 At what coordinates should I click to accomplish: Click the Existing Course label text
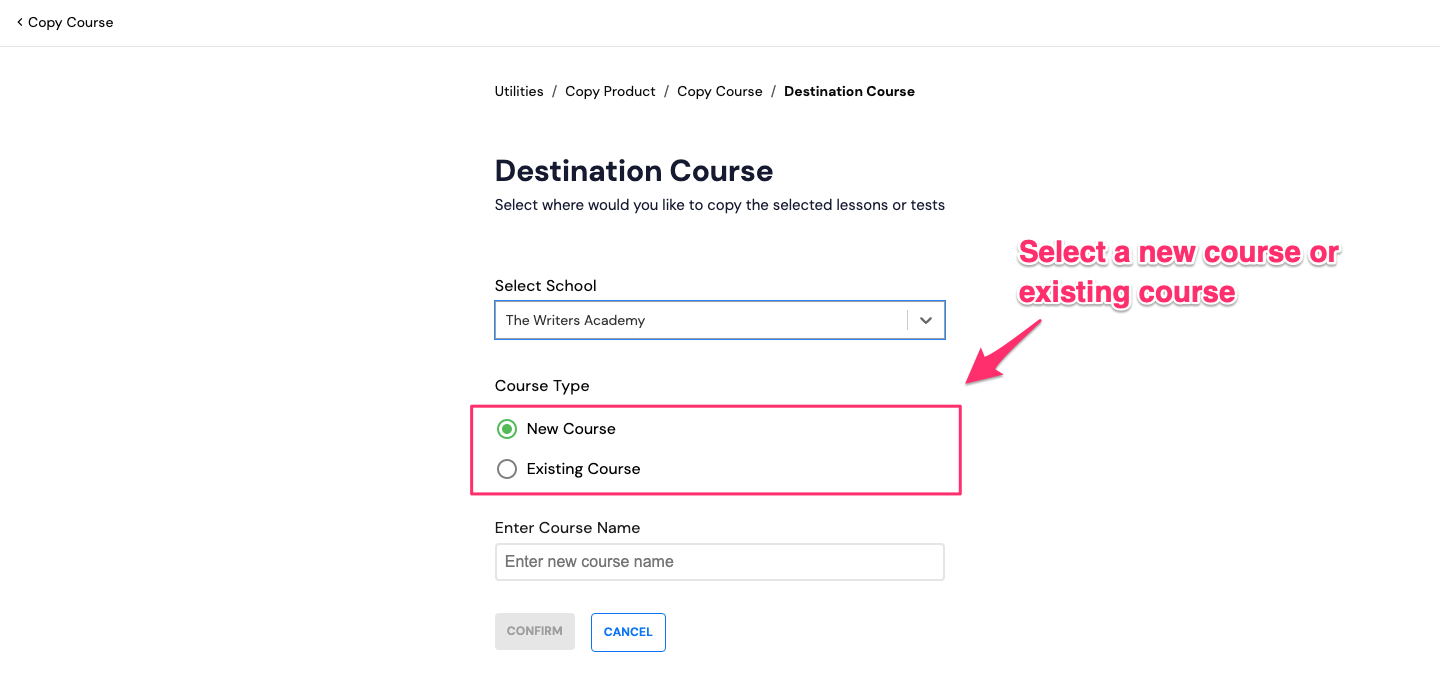[583, 469]
